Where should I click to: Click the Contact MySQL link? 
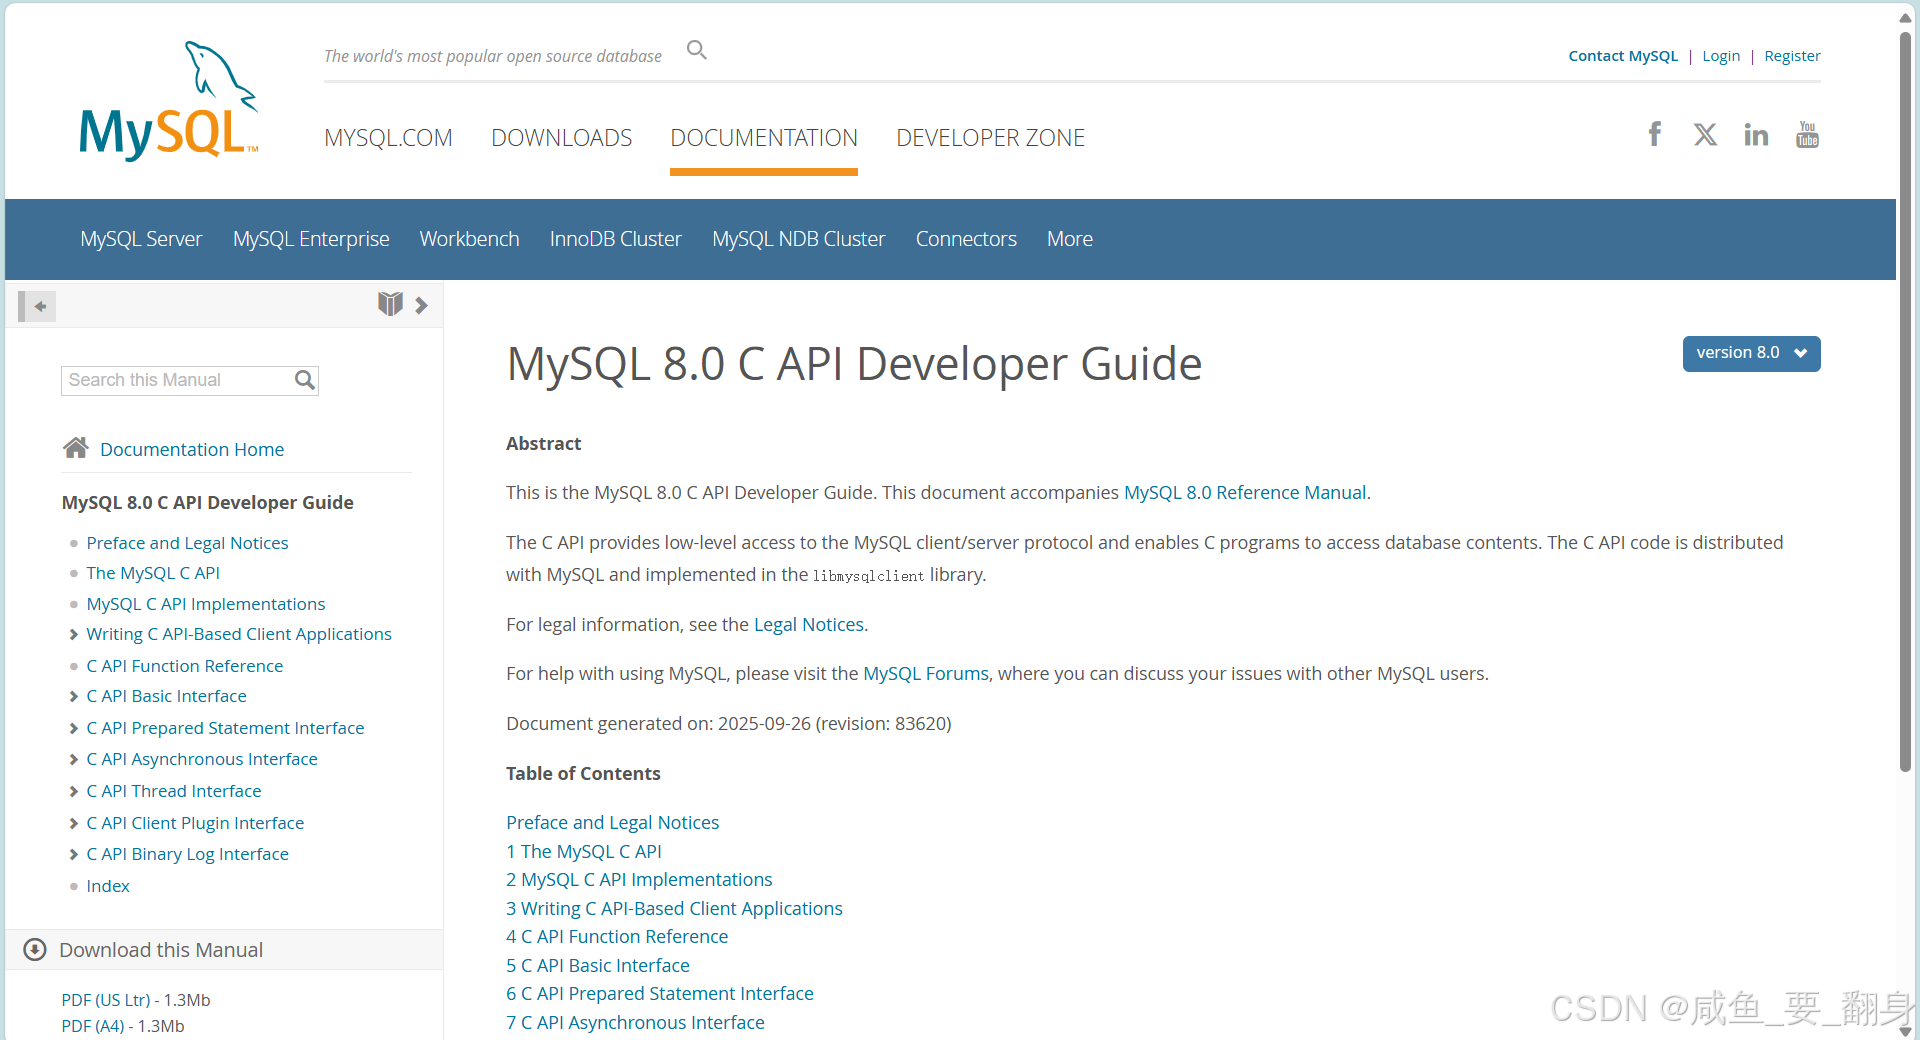click(1623, 56)
